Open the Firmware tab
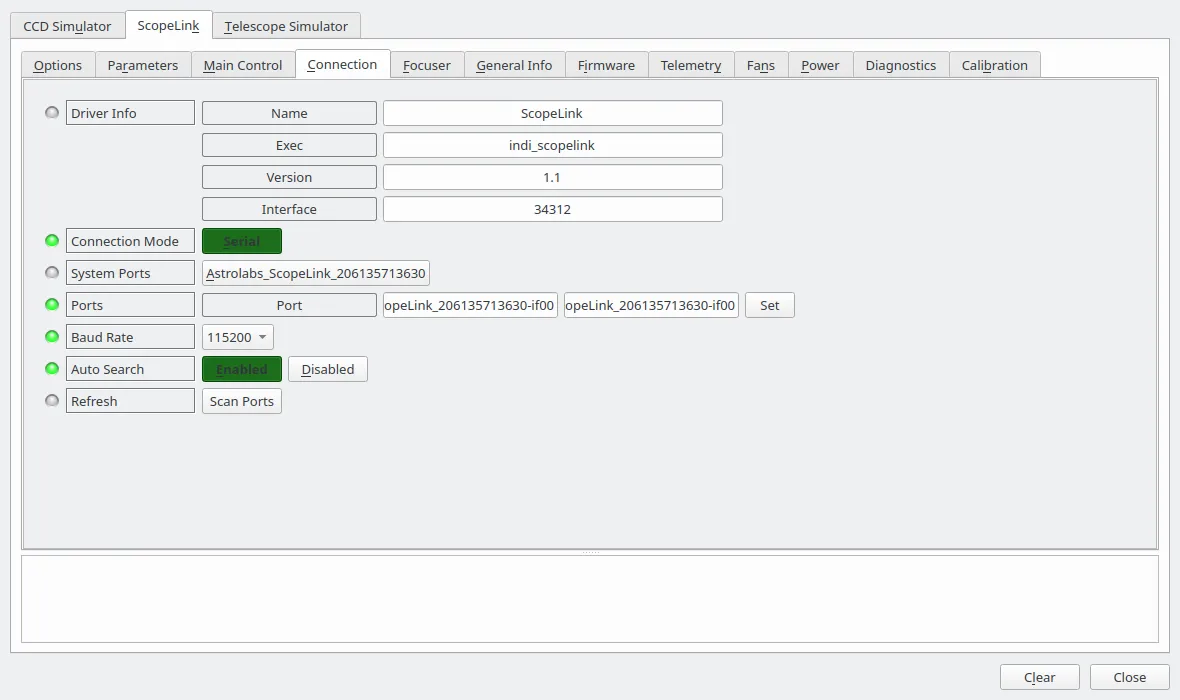The image size is (1180, 700). [607, 65]
